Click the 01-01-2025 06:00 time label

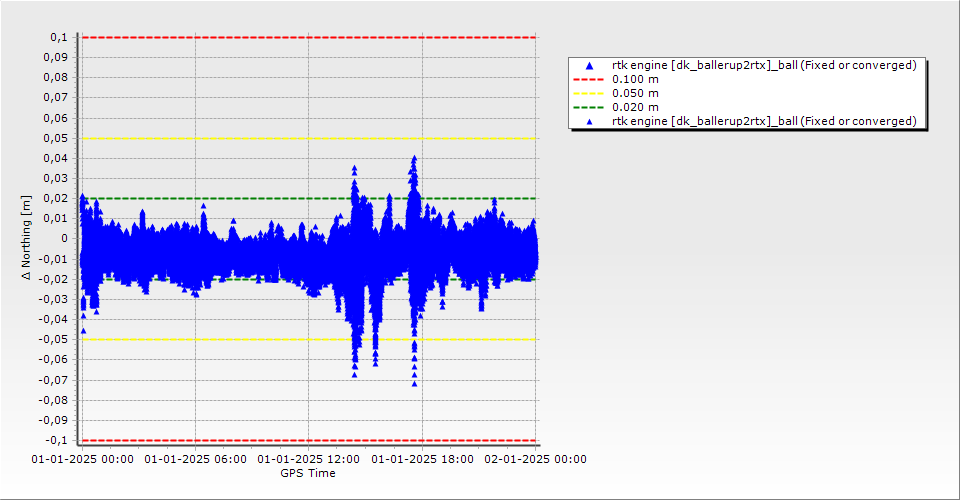[x=196, y=459]
